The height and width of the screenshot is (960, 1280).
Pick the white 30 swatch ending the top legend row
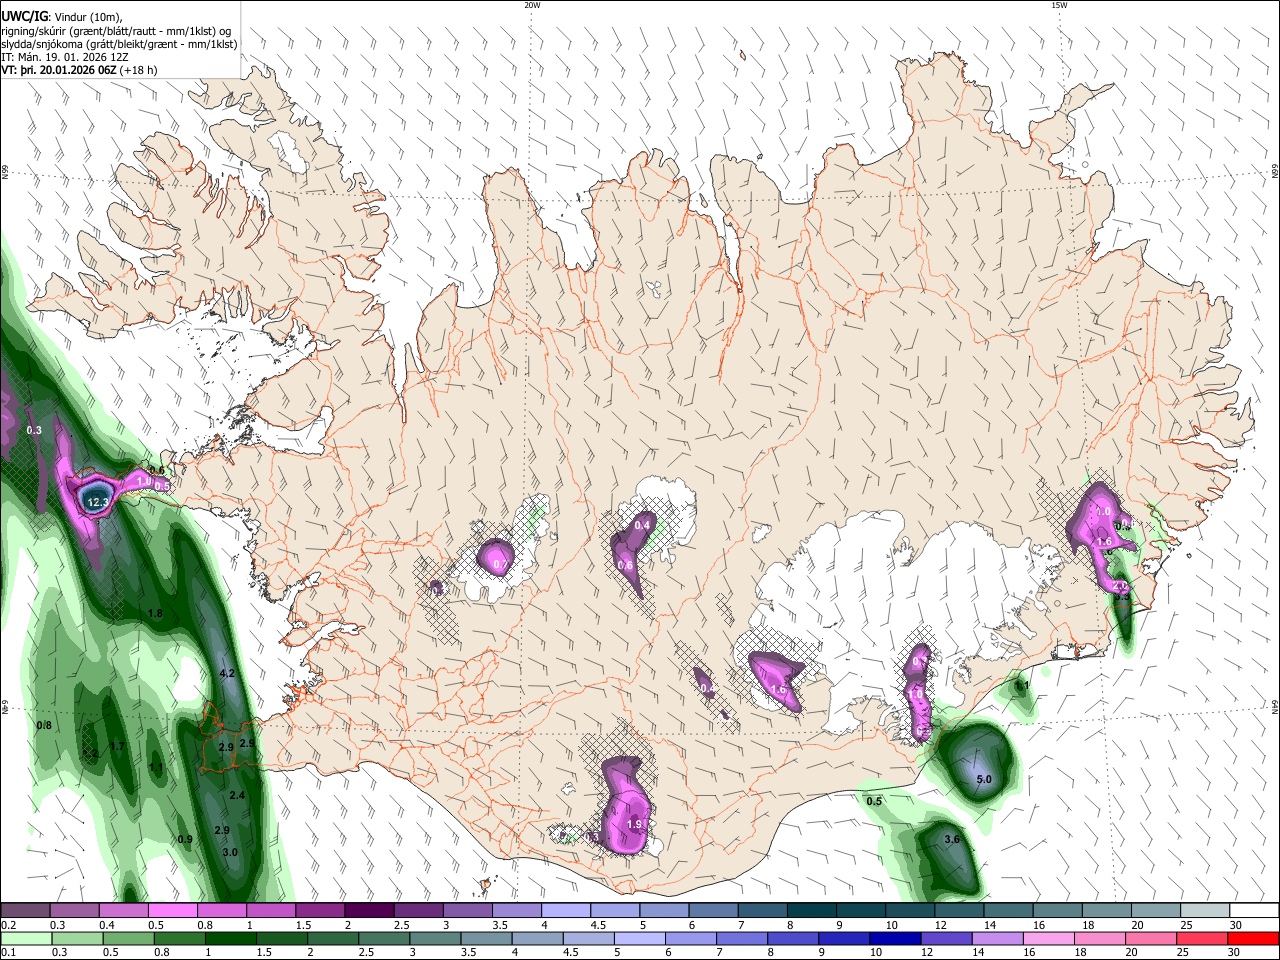pos(1256,910)
